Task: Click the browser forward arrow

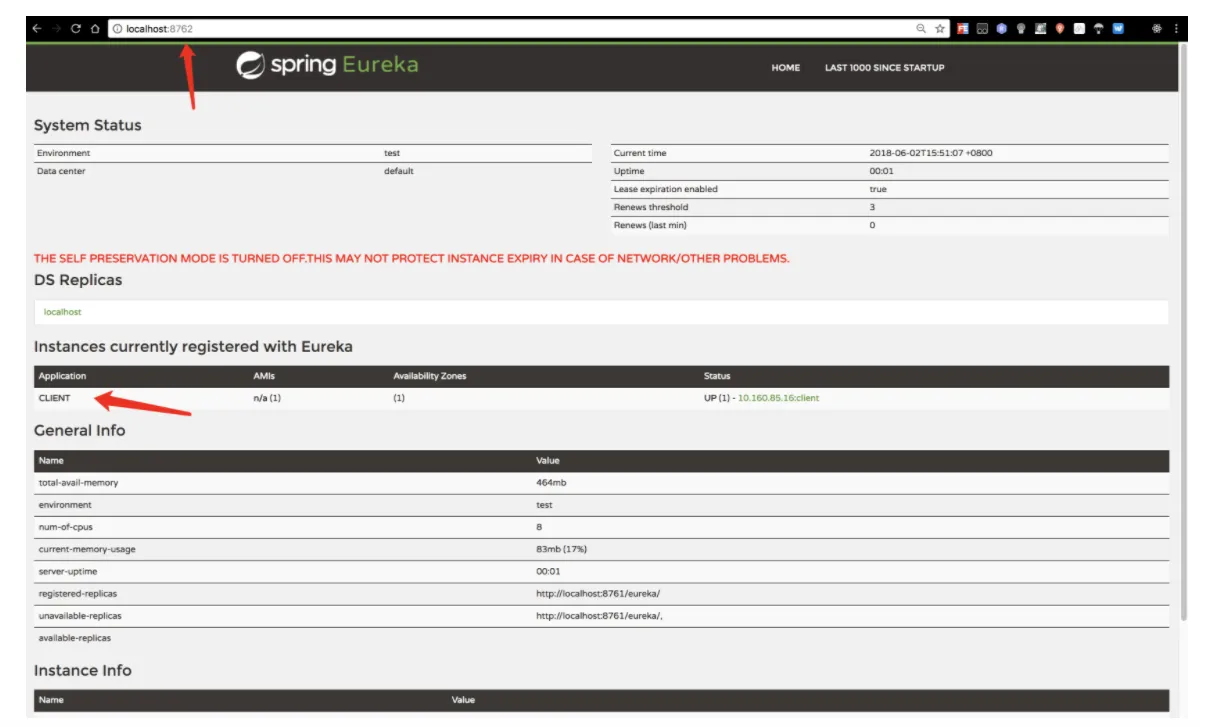Action: (x=56, y=29)
